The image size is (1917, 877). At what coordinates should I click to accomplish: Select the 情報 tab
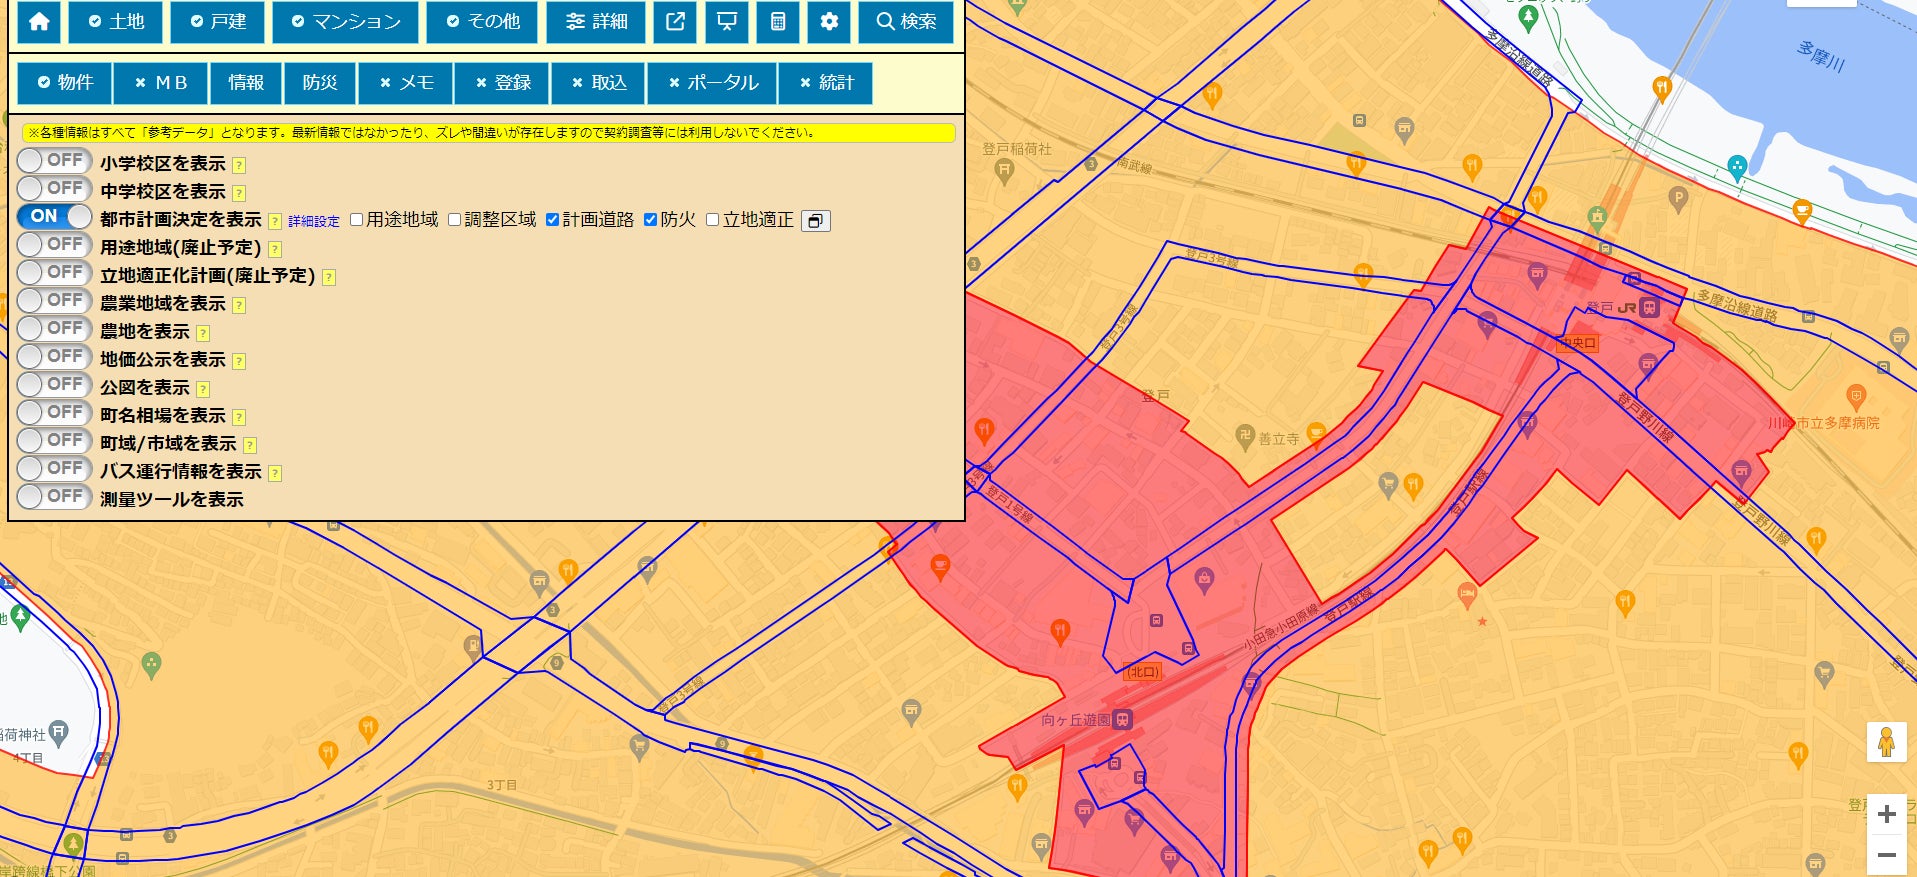[246, 83]
